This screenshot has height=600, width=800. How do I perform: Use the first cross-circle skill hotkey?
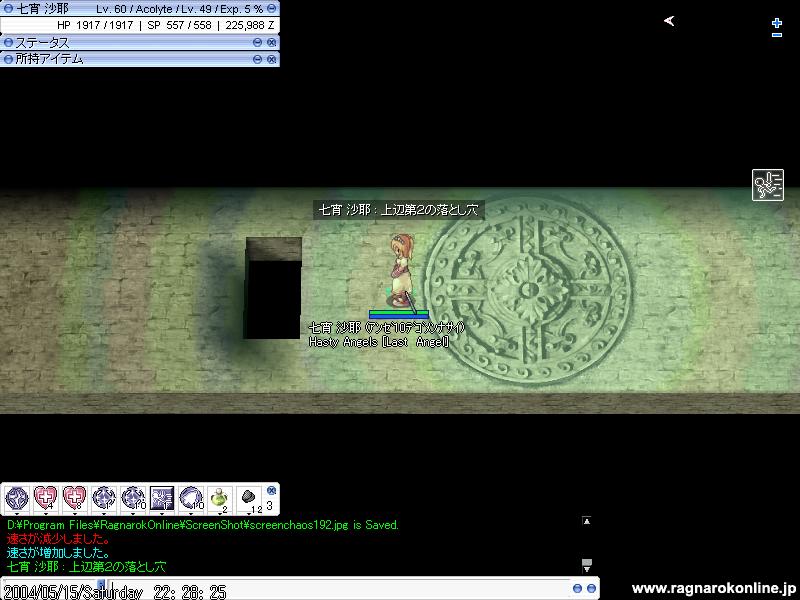[x=16, y=497]
